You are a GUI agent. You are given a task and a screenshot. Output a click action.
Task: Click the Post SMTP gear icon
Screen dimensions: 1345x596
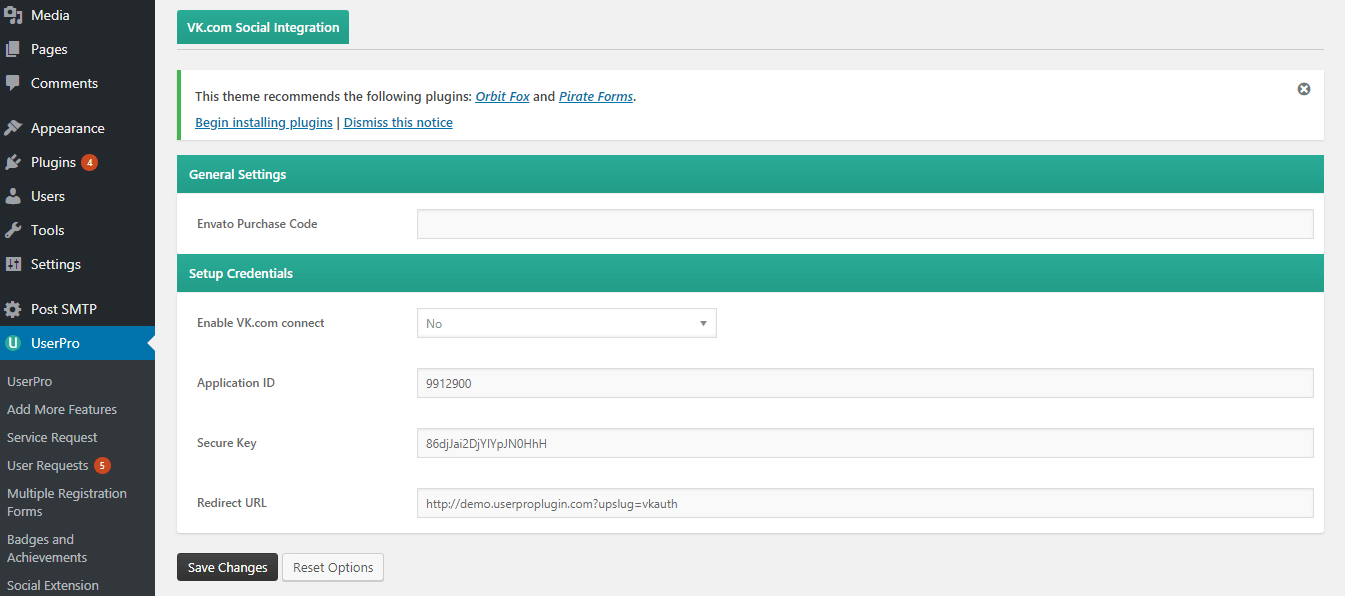[13, 309]
